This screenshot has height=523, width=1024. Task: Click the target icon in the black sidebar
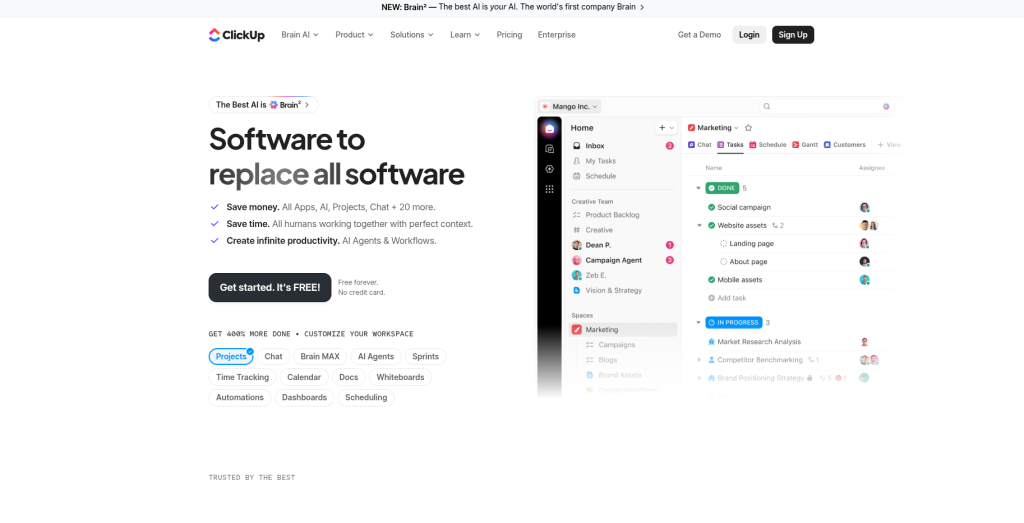[x=549, y=168]
